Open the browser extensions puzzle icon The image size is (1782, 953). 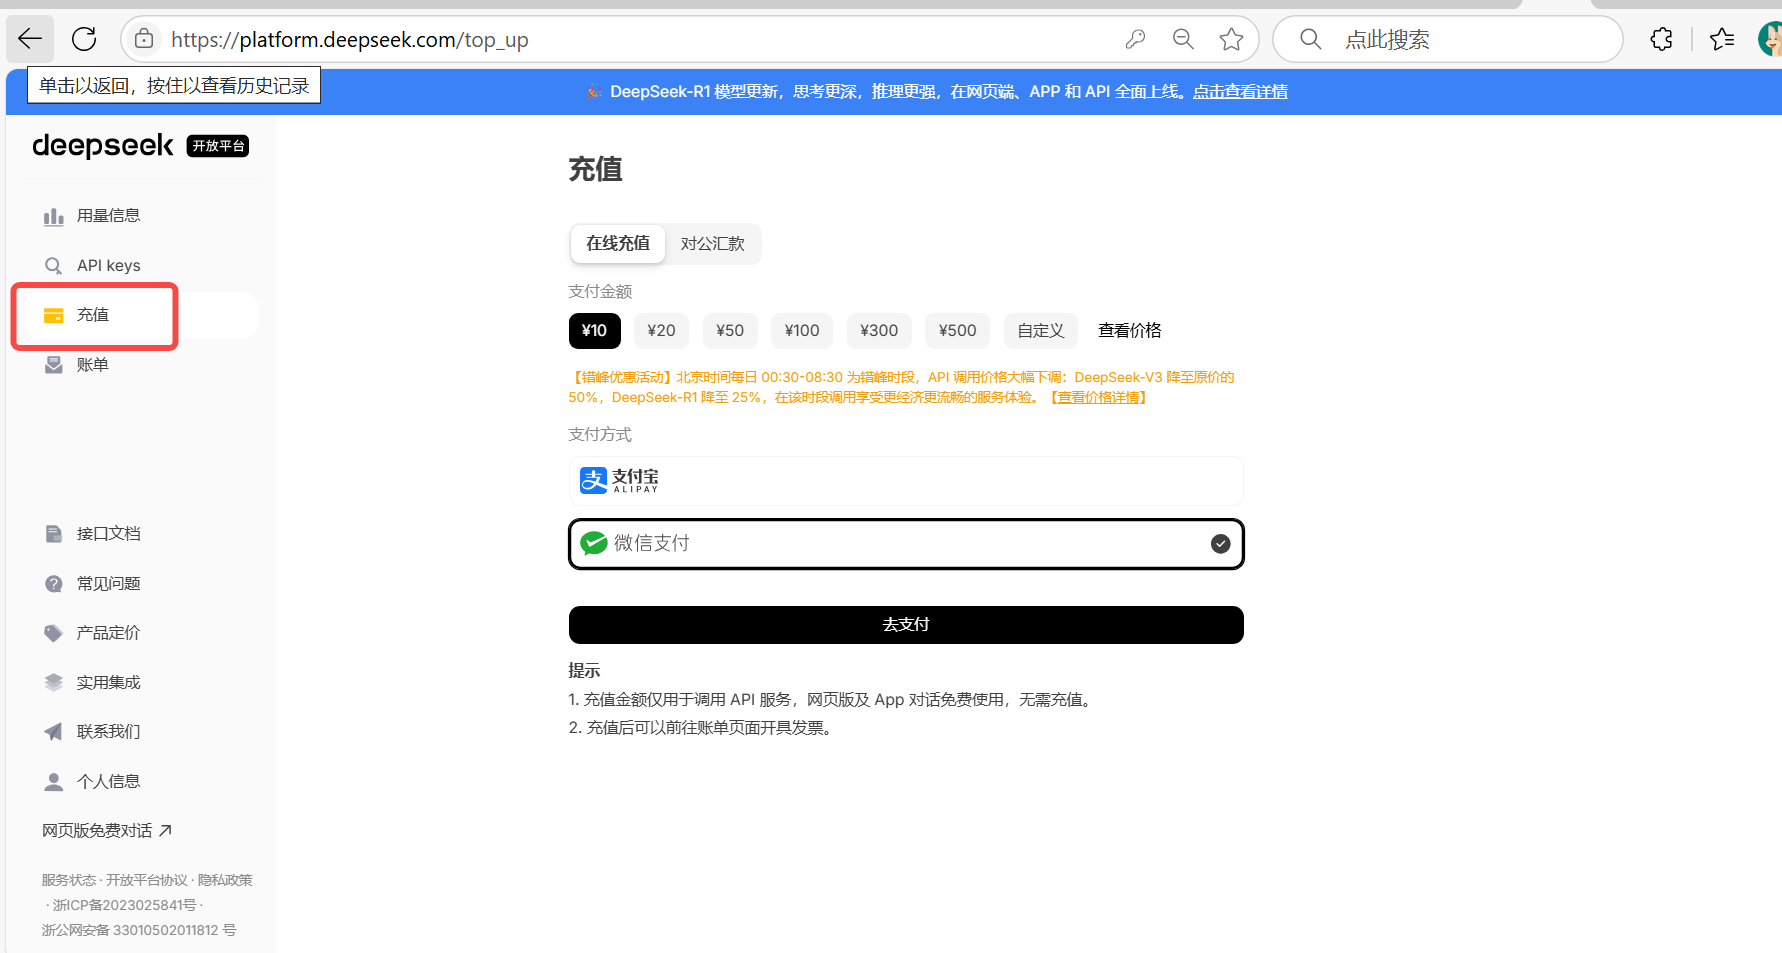(x=1661, y=39)
